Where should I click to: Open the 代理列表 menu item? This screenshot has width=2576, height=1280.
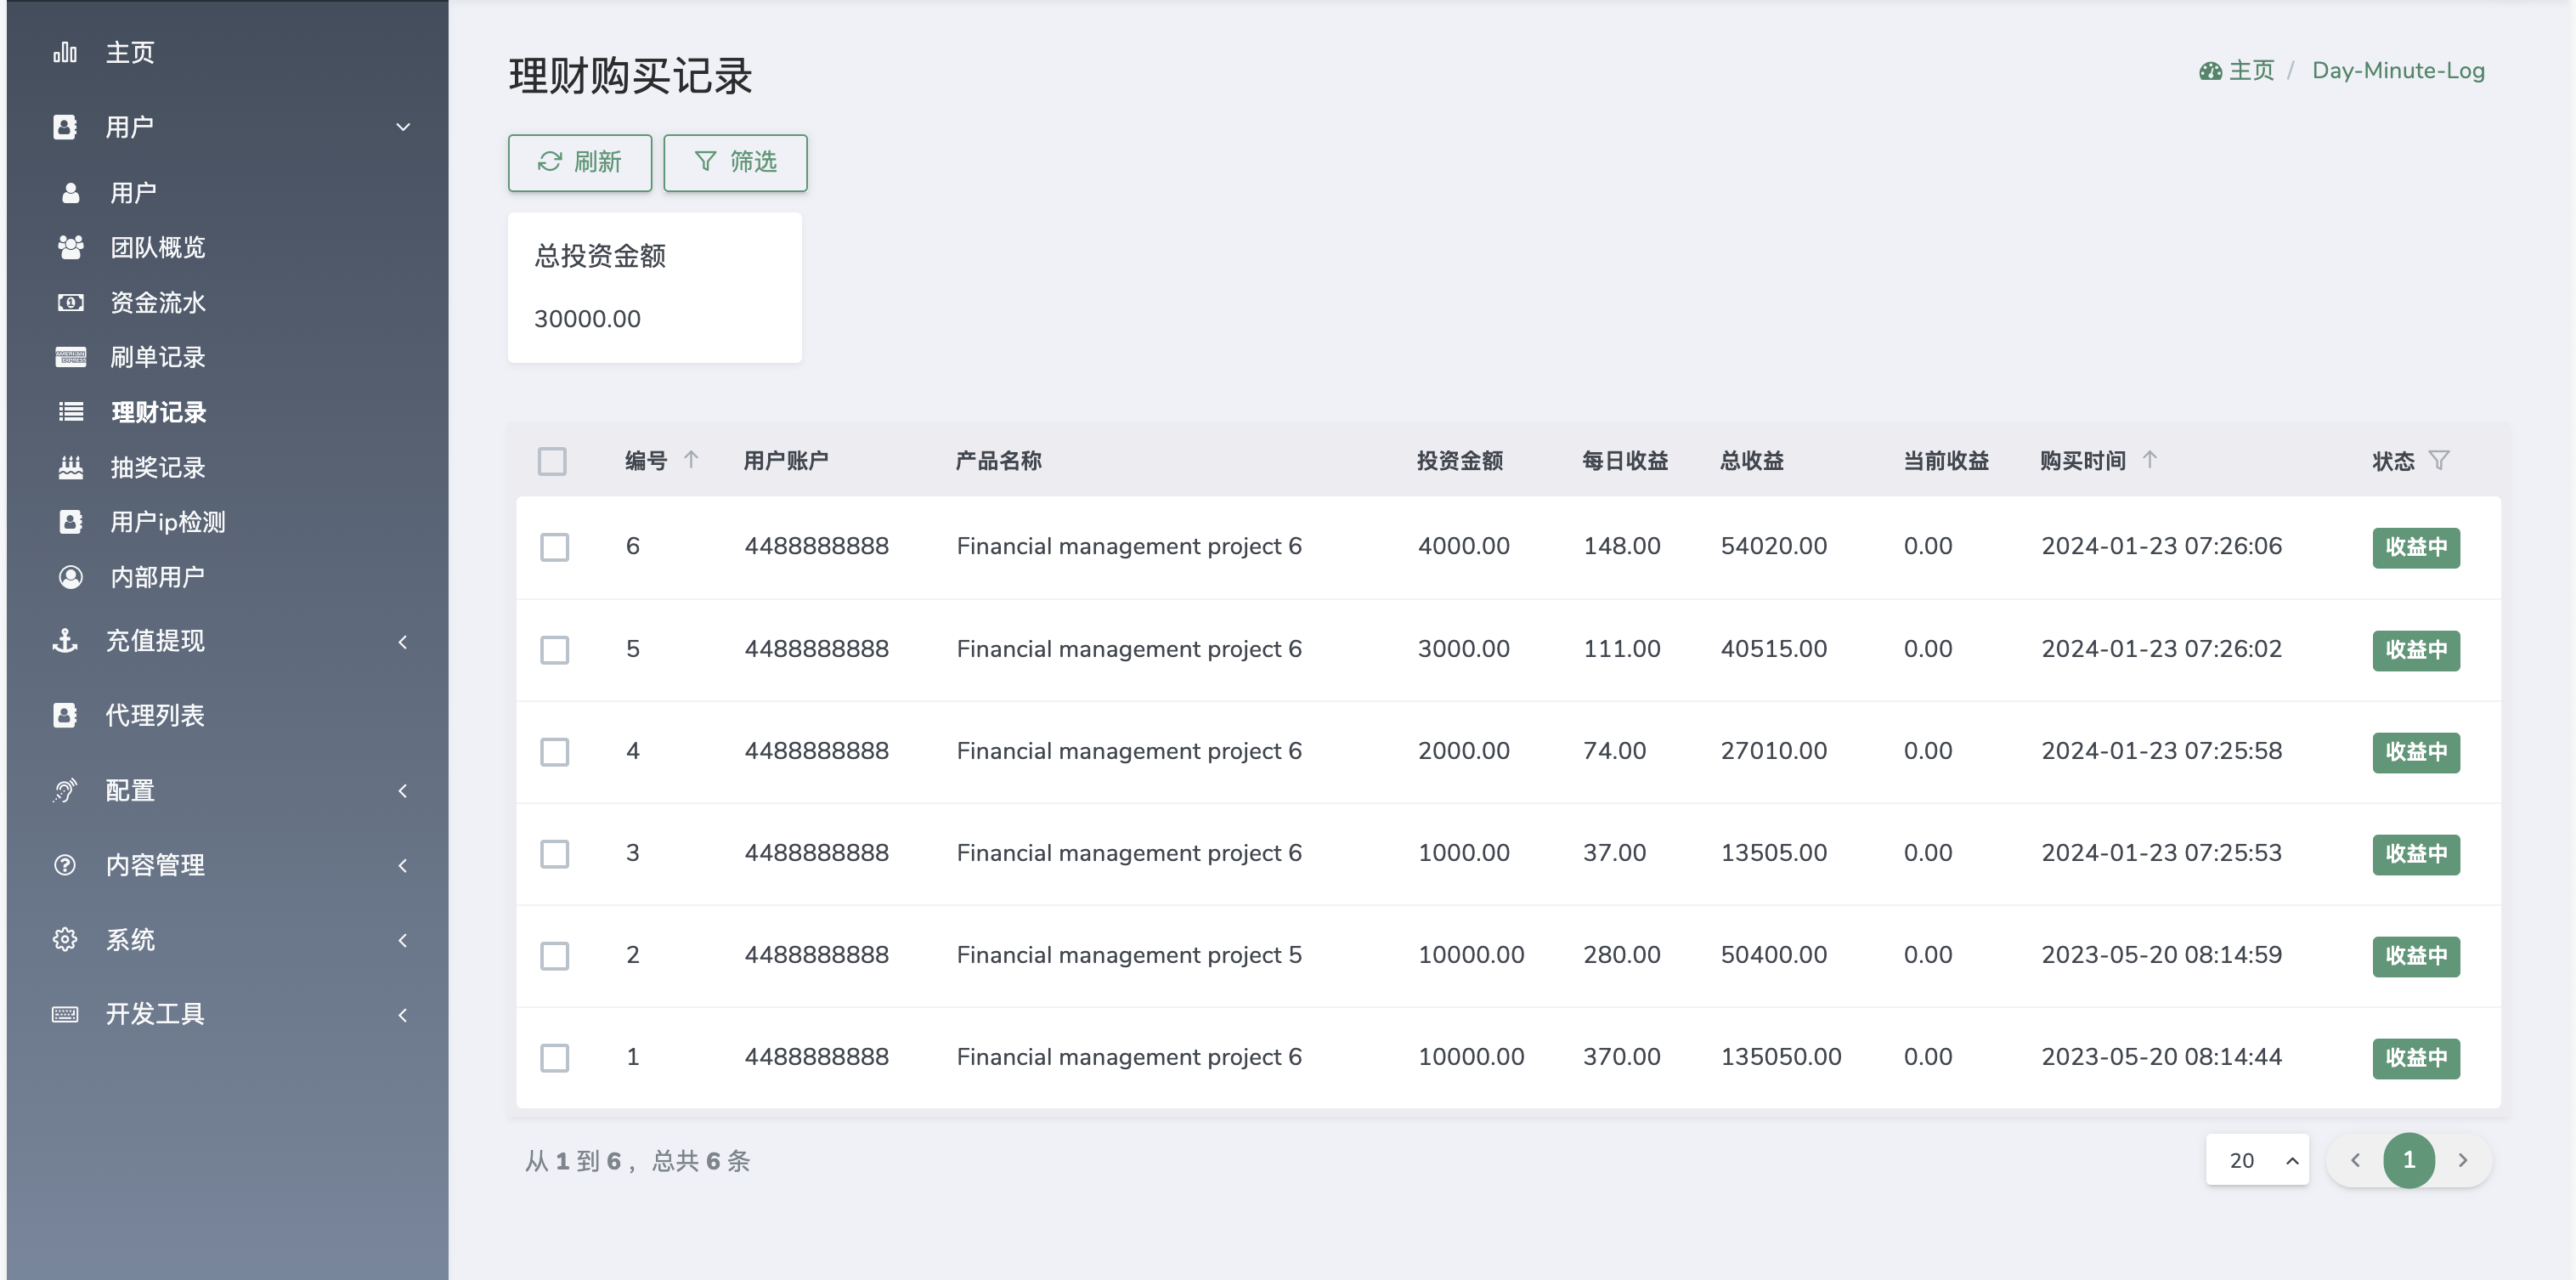228,715
